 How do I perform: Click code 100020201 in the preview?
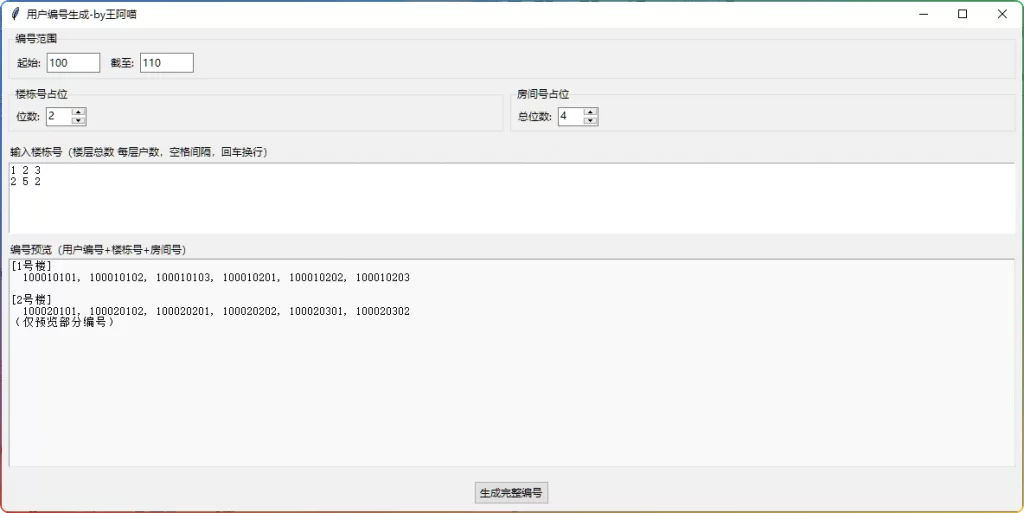pos(183,311)
